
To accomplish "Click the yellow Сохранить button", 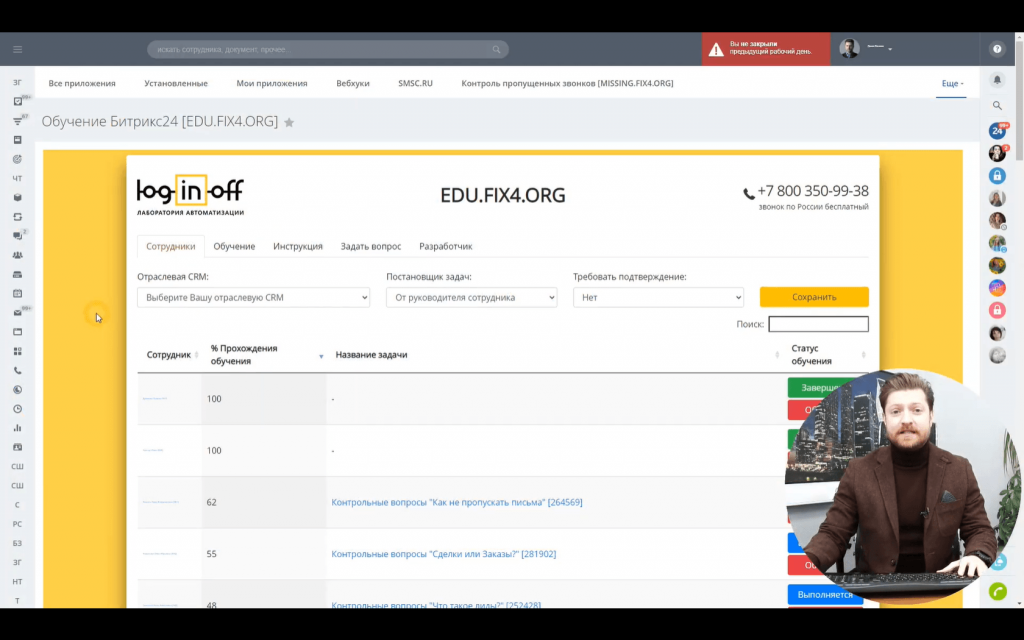I will click(814, 297).
